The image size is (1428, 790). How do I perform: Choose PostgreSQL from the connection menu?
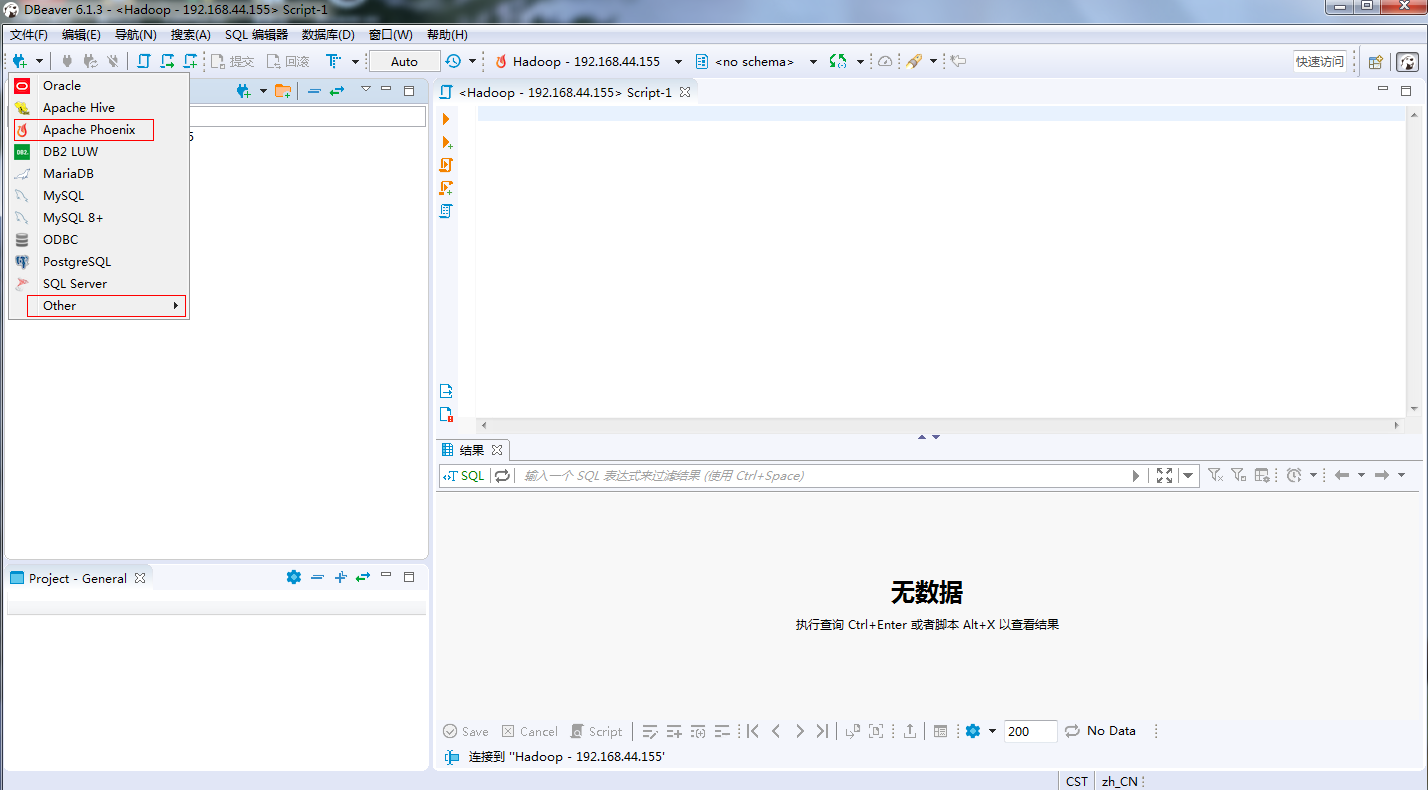pyautogui.click(x=78, y=261)
